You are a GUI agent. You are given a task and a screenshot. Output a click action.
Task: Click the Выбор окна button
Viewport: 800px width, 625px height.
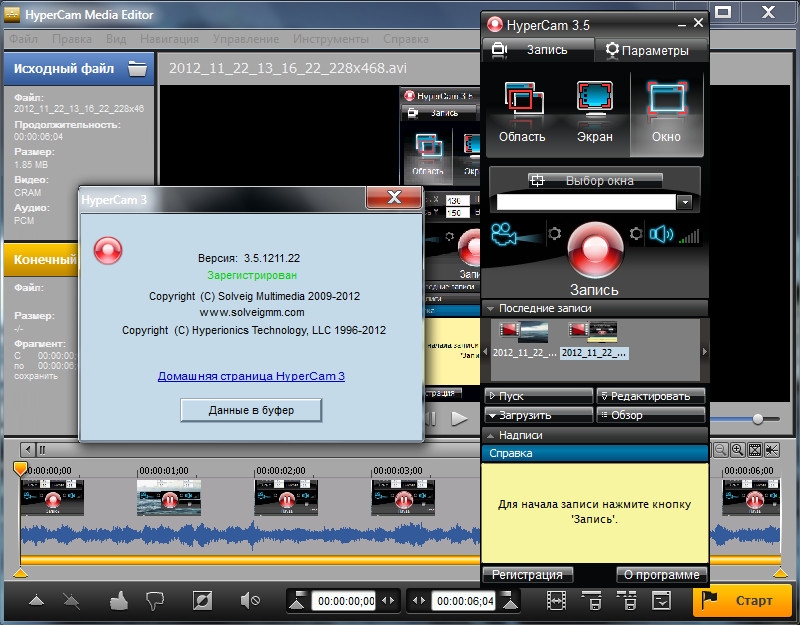[x=594, y=180]
